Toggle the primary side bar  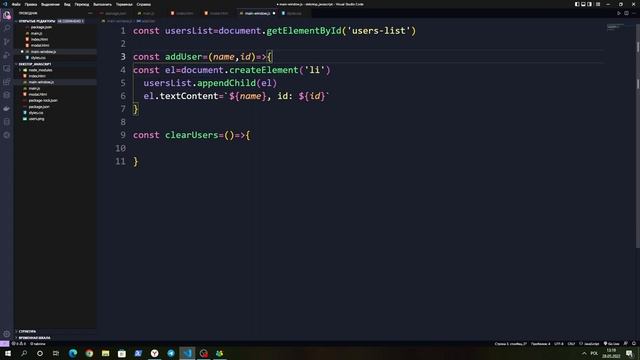[577, 4]
